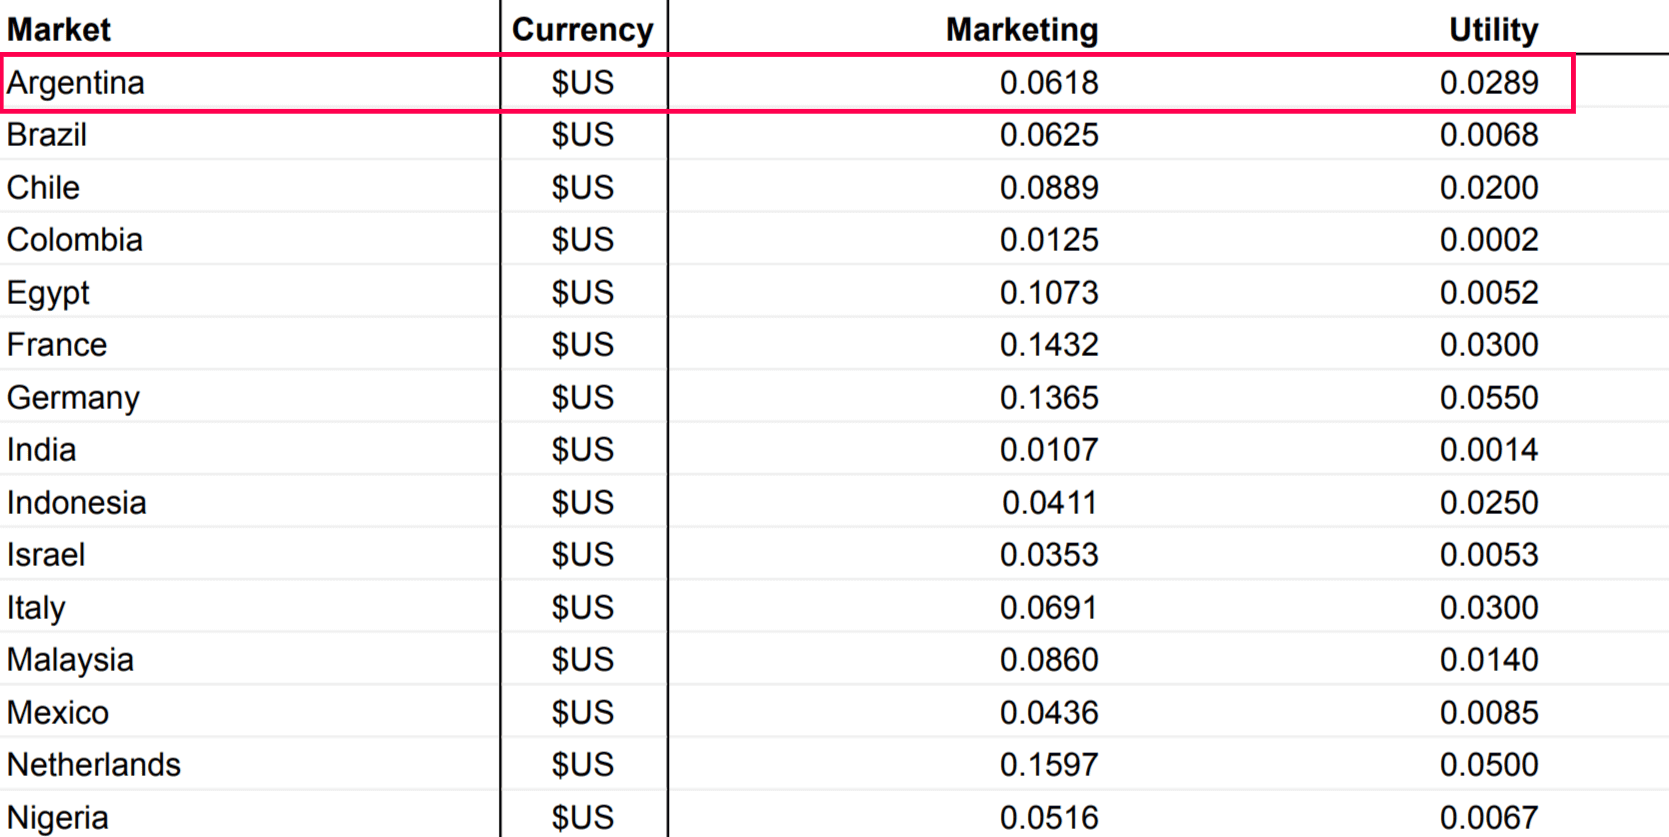1669x837 pixels.
Task: Click Chile's utility value 0.0200
Action: [x=1488, y=188]
